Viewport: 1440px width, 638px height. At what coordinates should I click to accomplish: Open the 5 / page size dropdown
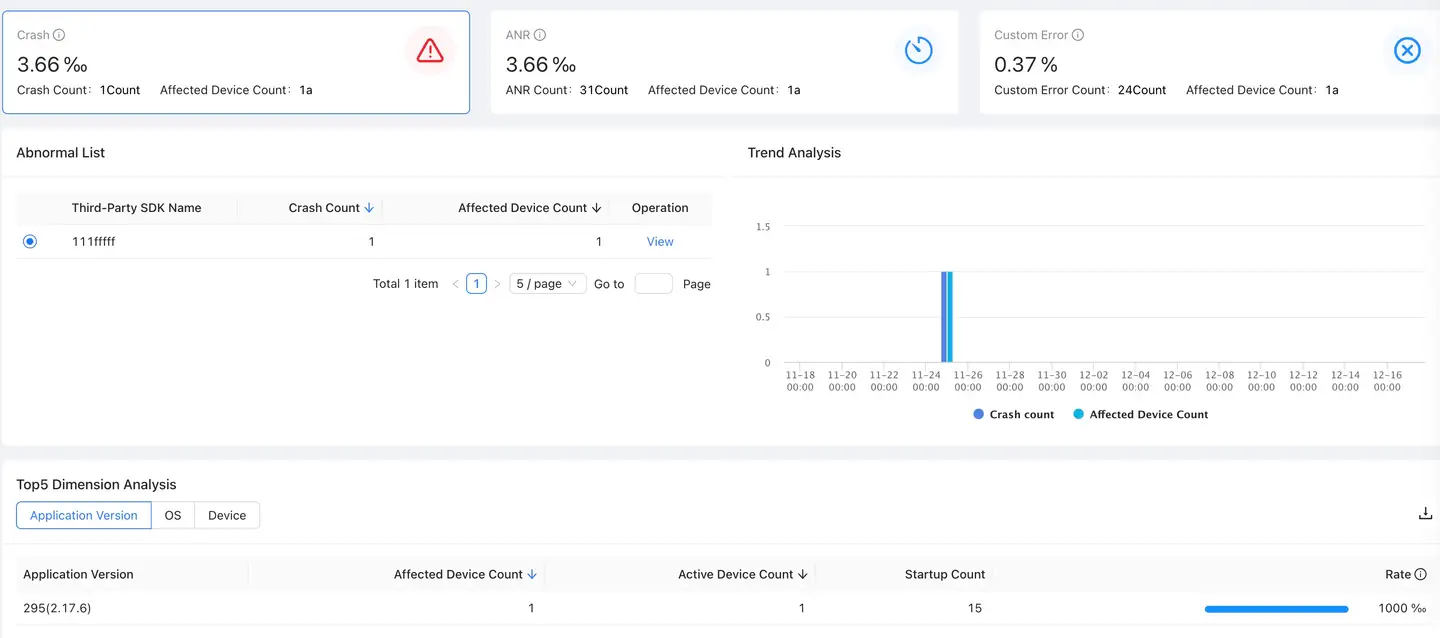(547, 284)
